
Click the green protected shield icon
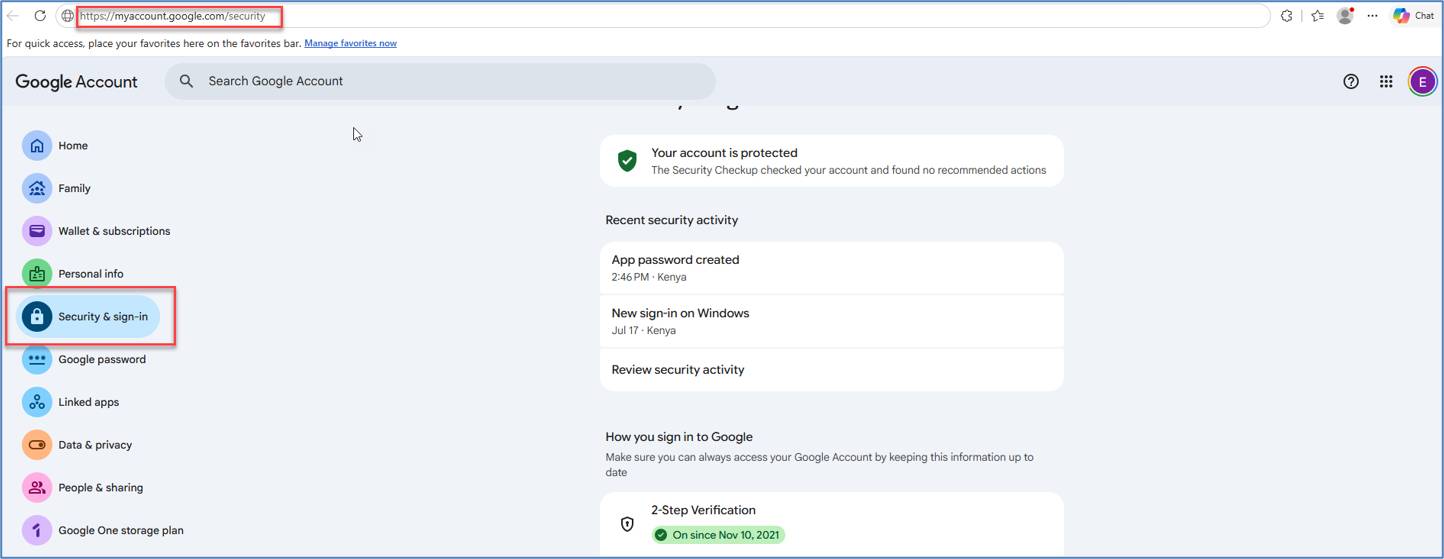[x=627, y=161]
